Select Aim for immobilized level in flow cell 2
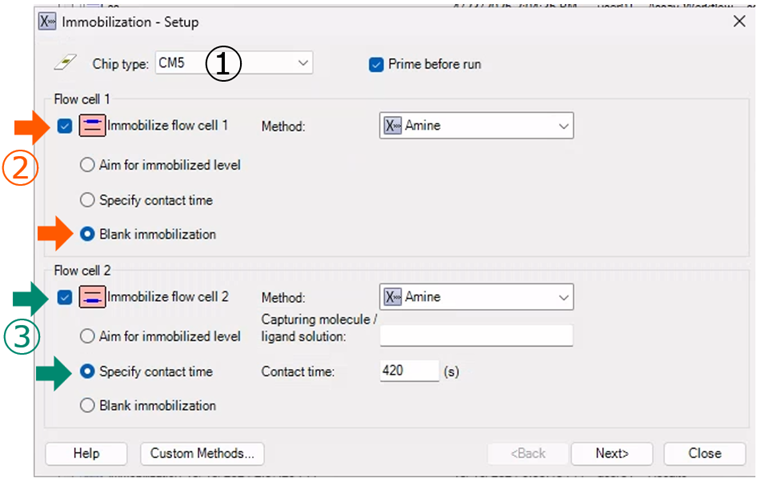760x483 pixels. [87, 336]
